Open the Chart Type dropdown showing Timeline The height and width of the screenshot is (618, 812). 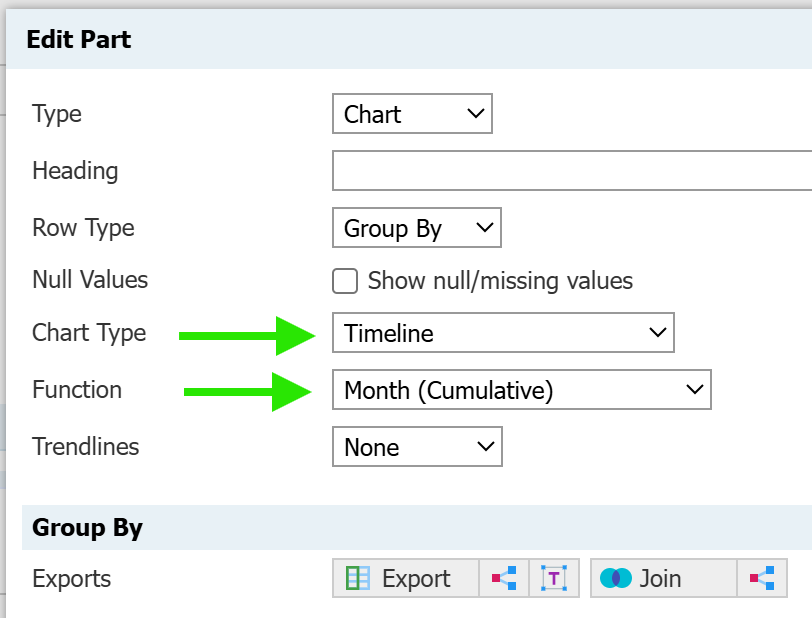[x=503, y=333]
